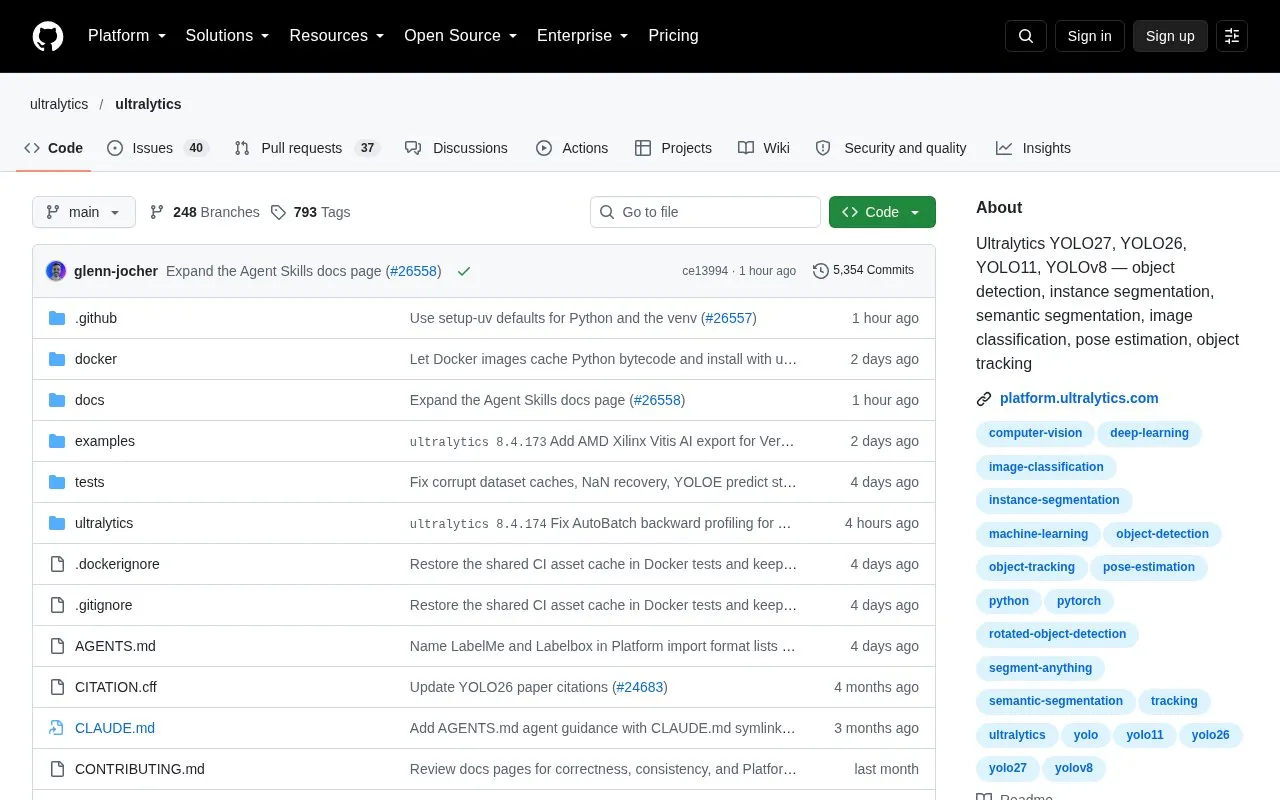Open the .github folder
Screen dimensions: 1280x800
click(x=96, y=318)
